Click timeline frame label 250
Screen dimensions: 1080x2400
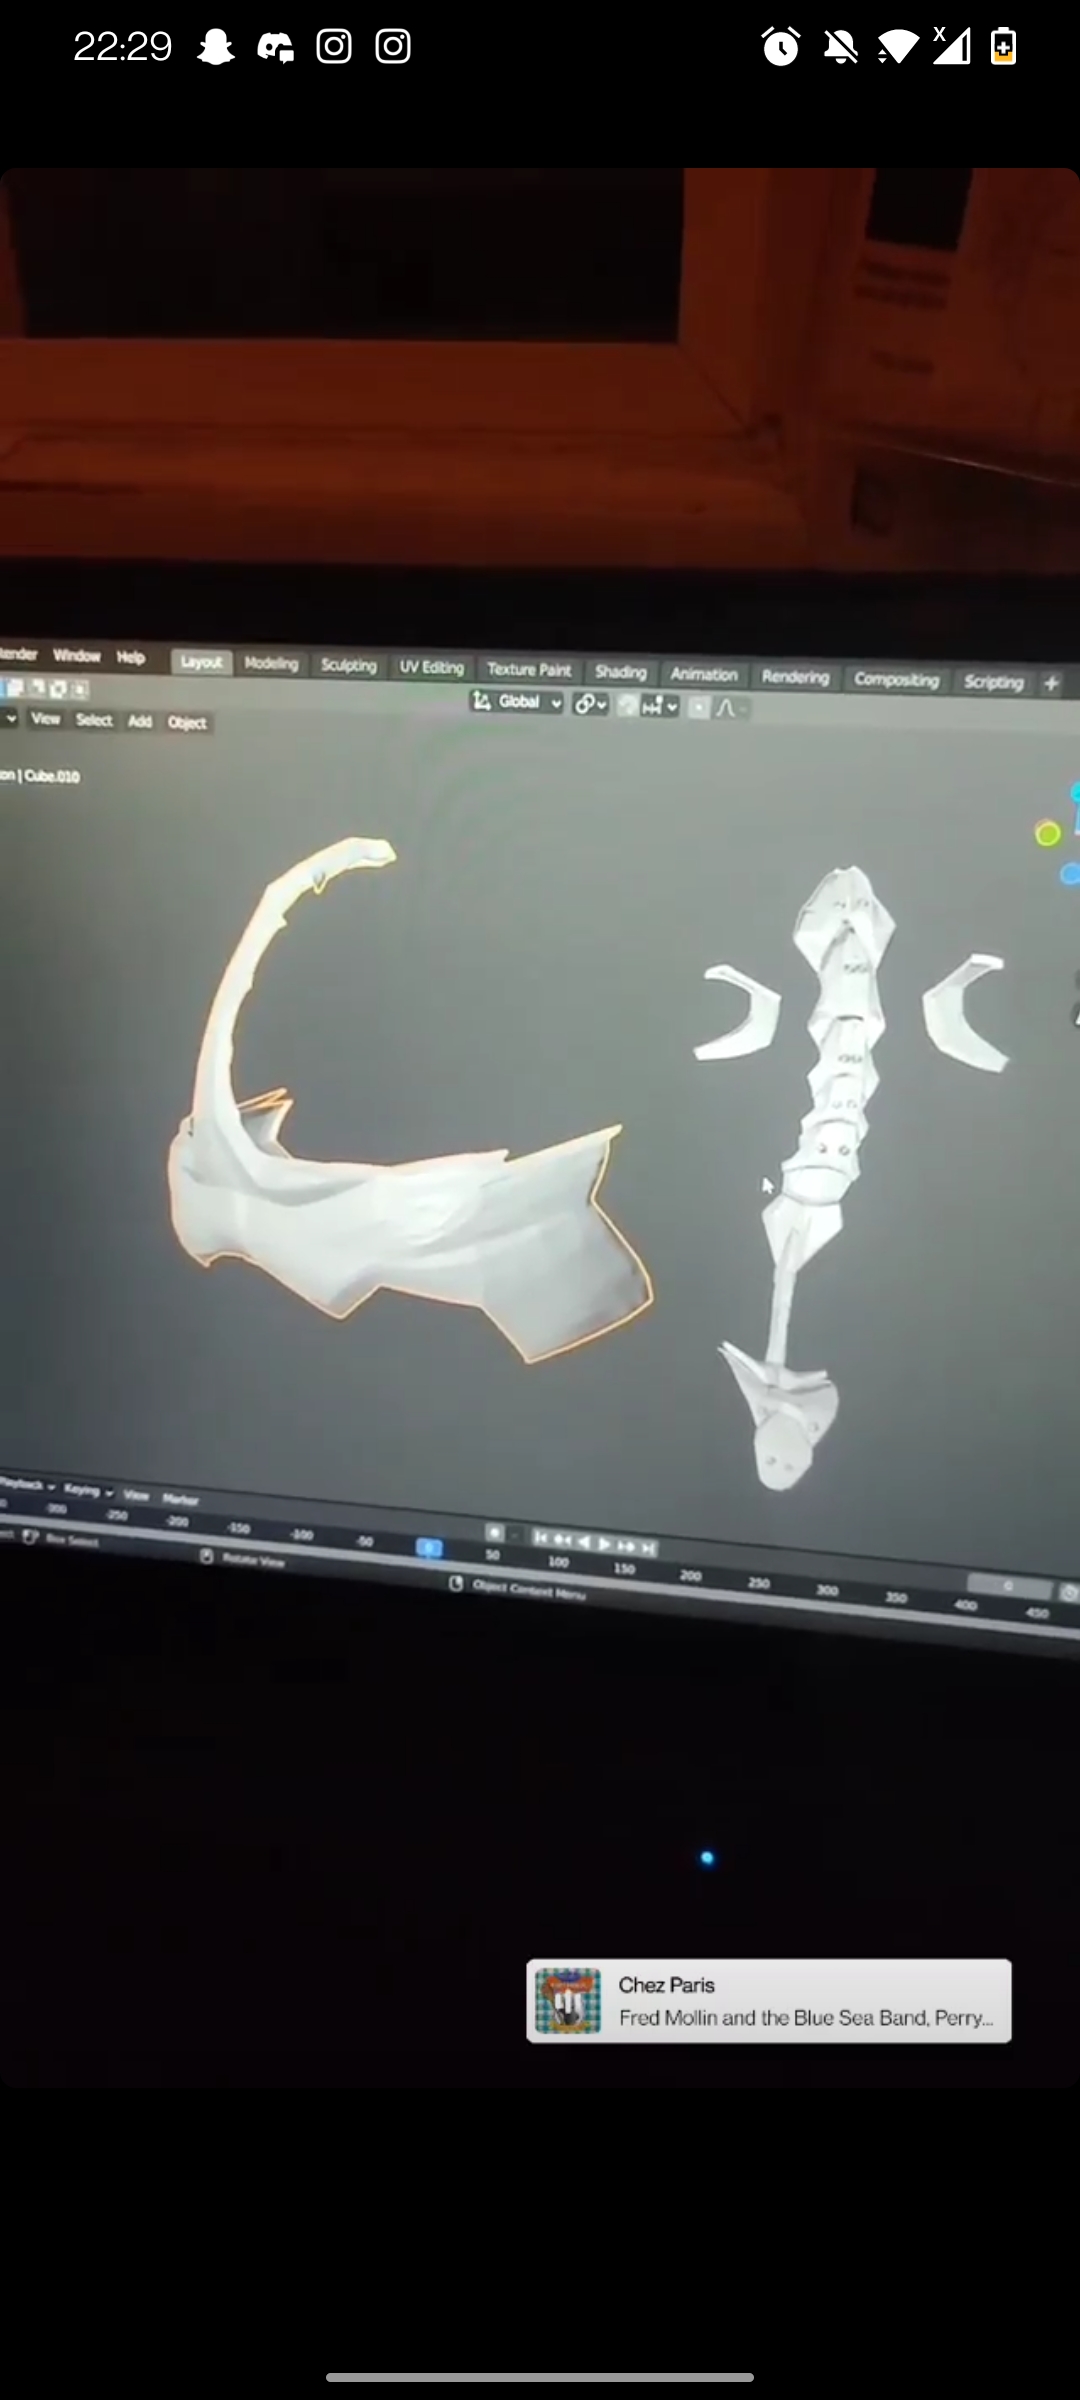(760, 1583)
